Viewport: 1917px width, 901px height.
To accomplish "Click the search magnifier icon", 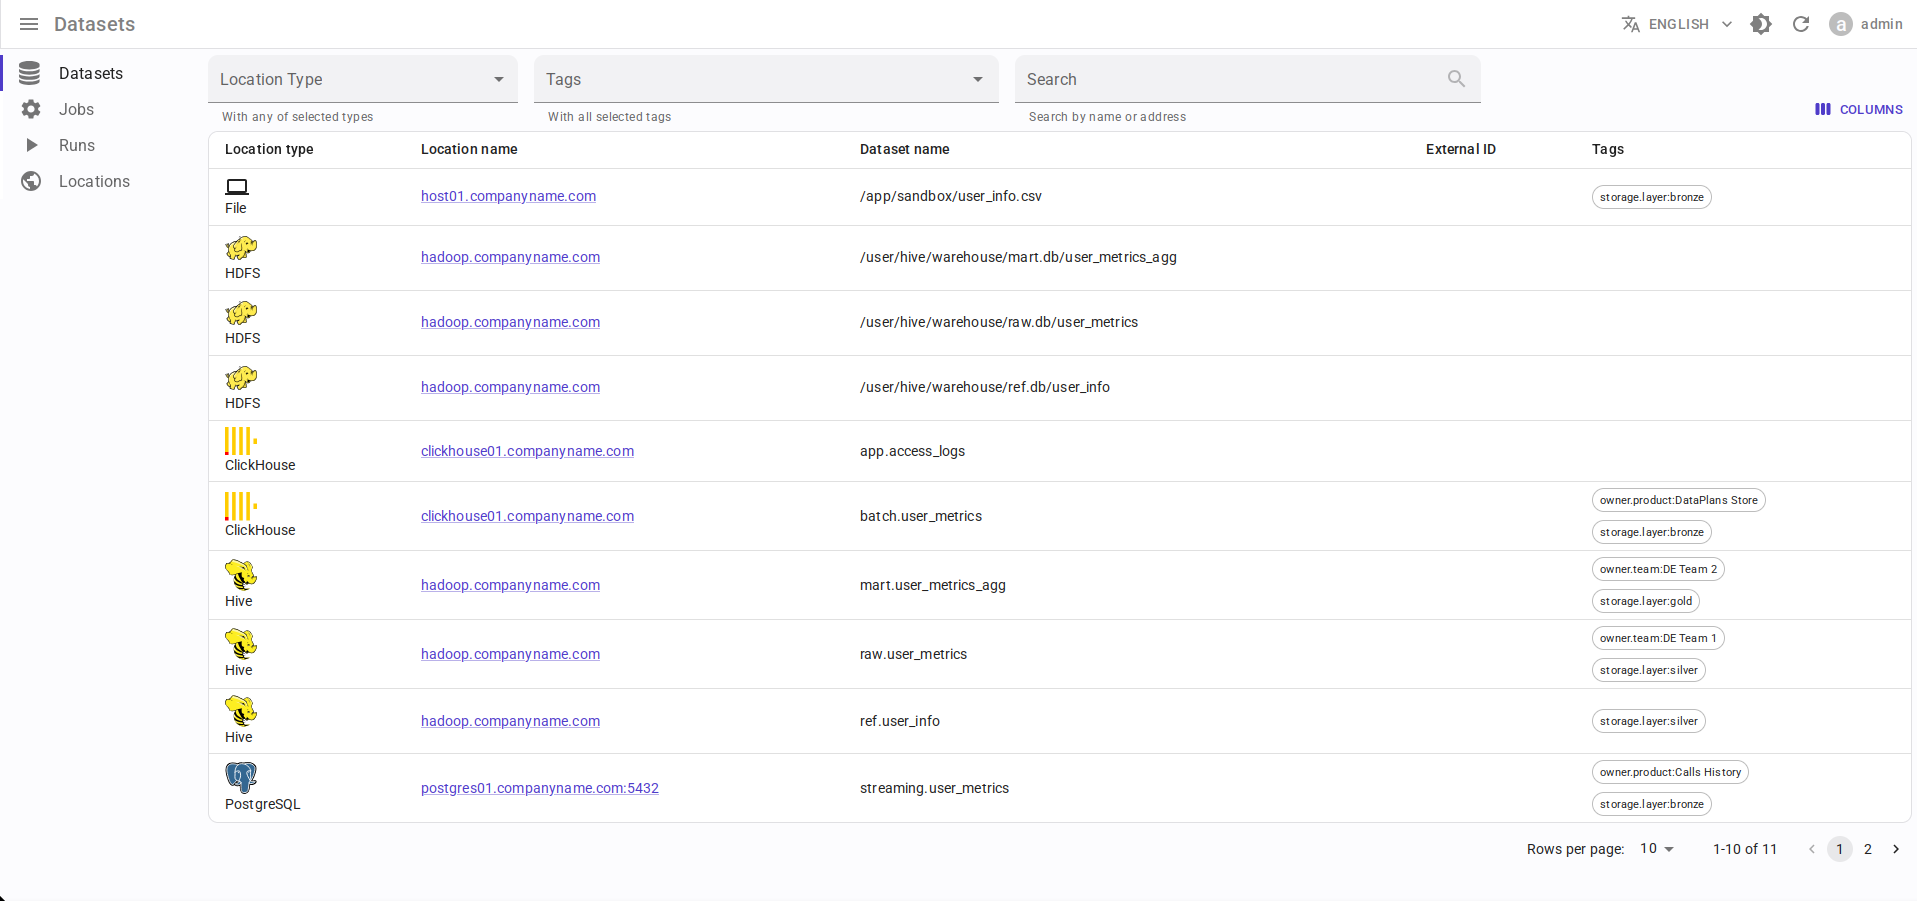I will coord(1457,79).
